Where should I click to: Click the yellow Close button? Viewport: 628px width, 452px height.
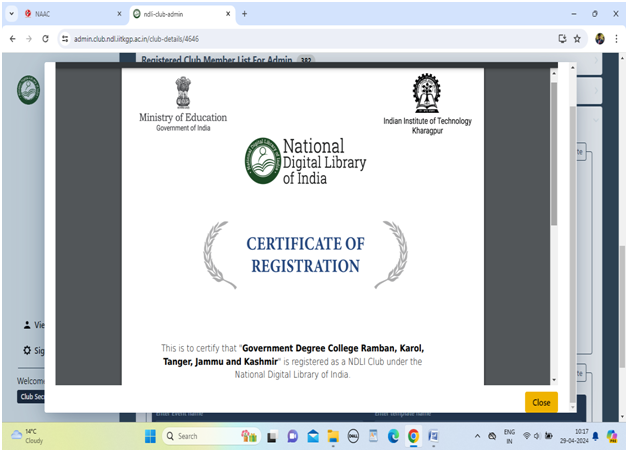tap(541, 402)
